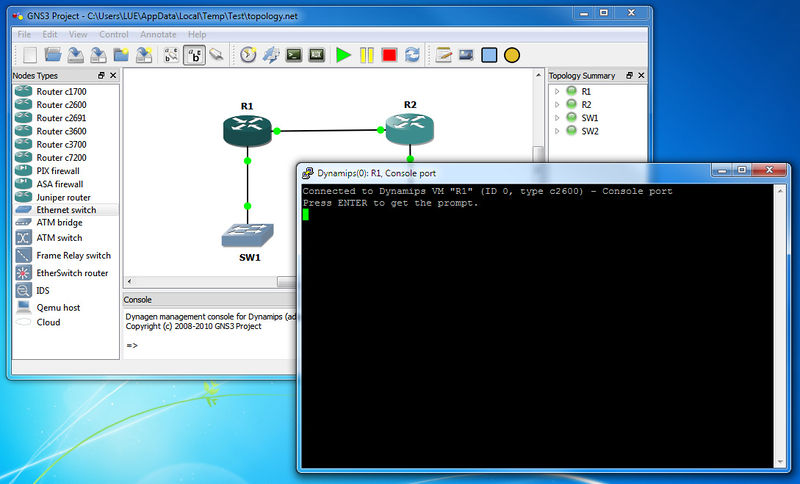
Task: Toggle show interface labels abc button
Action: [x=194, y=55]
